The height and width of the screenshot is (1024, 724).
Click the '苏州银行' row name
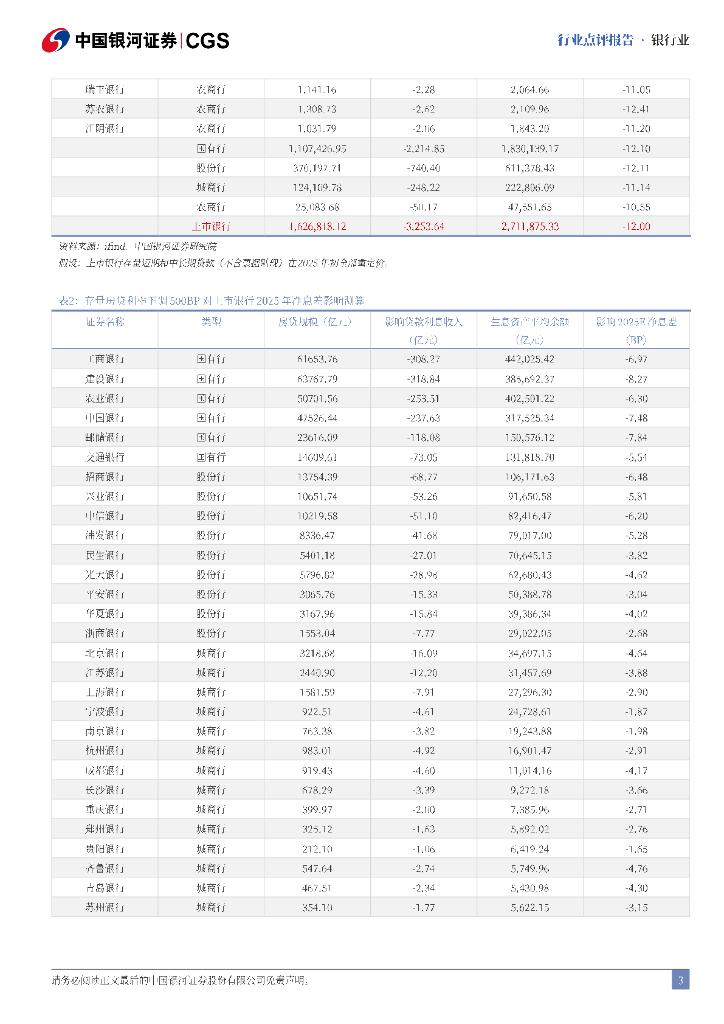104,908
